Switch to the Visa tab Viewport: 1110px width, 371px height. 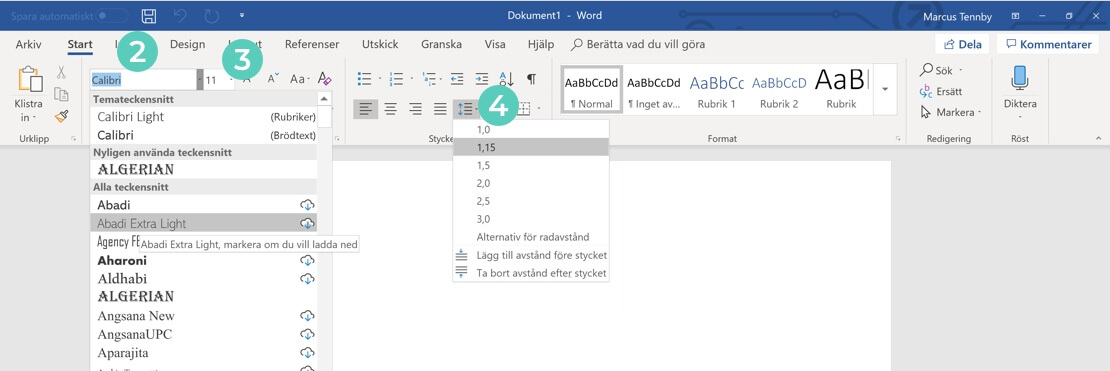(495, 44)
